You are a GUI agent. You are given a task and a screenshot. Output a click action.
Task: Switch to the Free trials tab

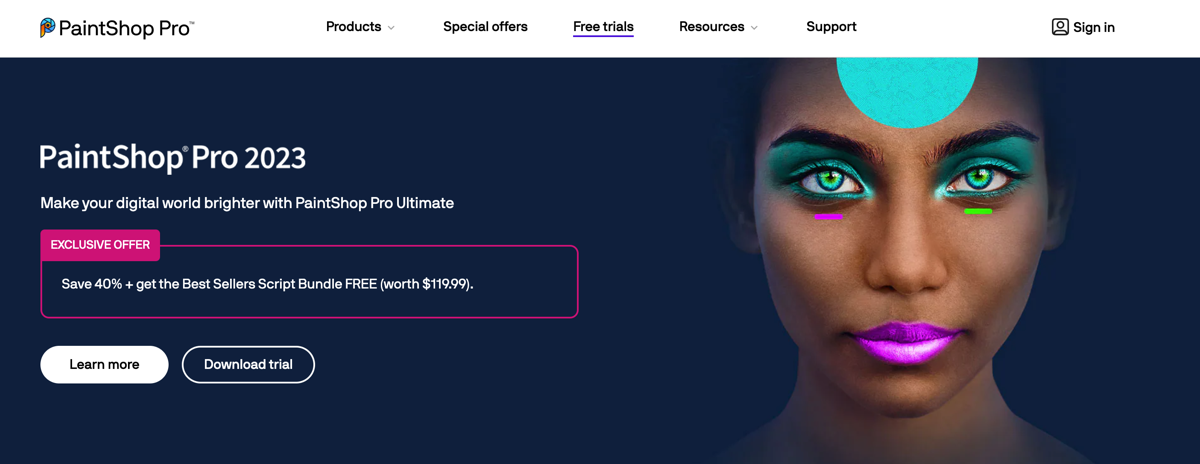[x=603, y=27]
